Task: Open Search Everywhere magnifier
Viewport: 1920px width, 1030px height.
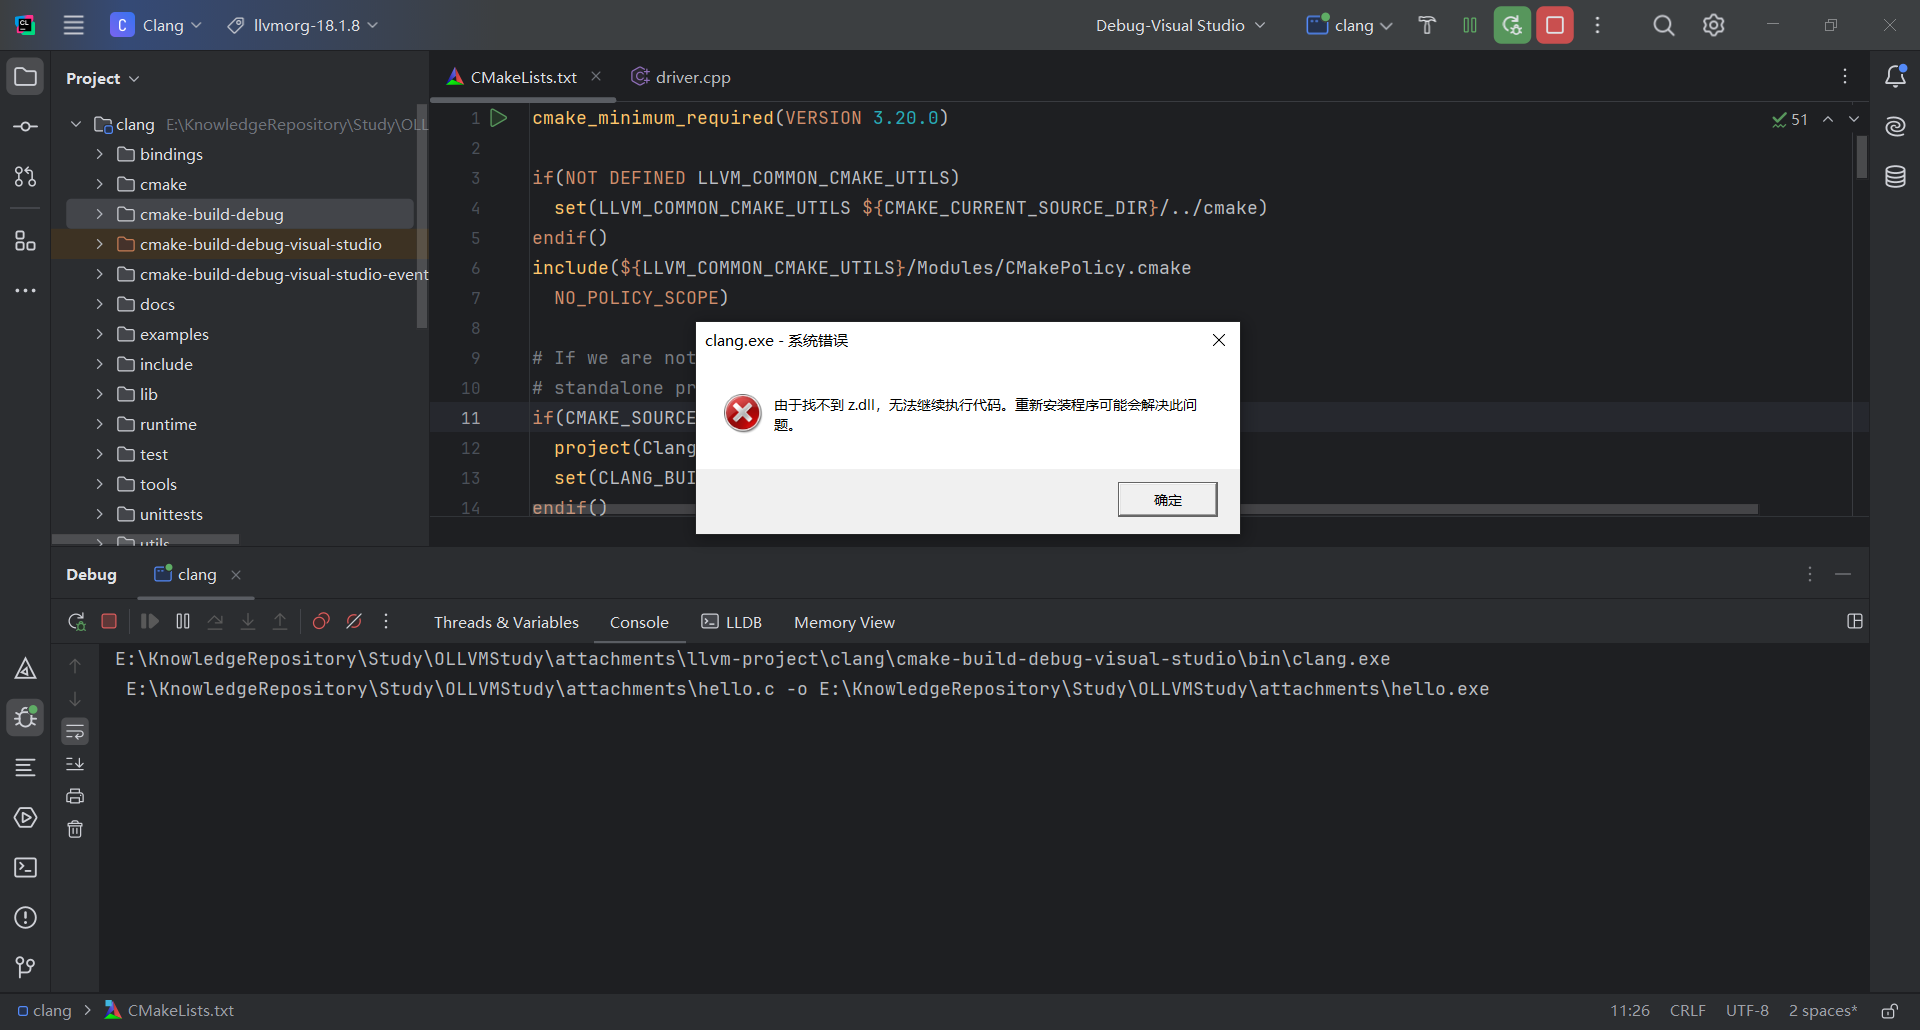Action: tap(1664, 25)
